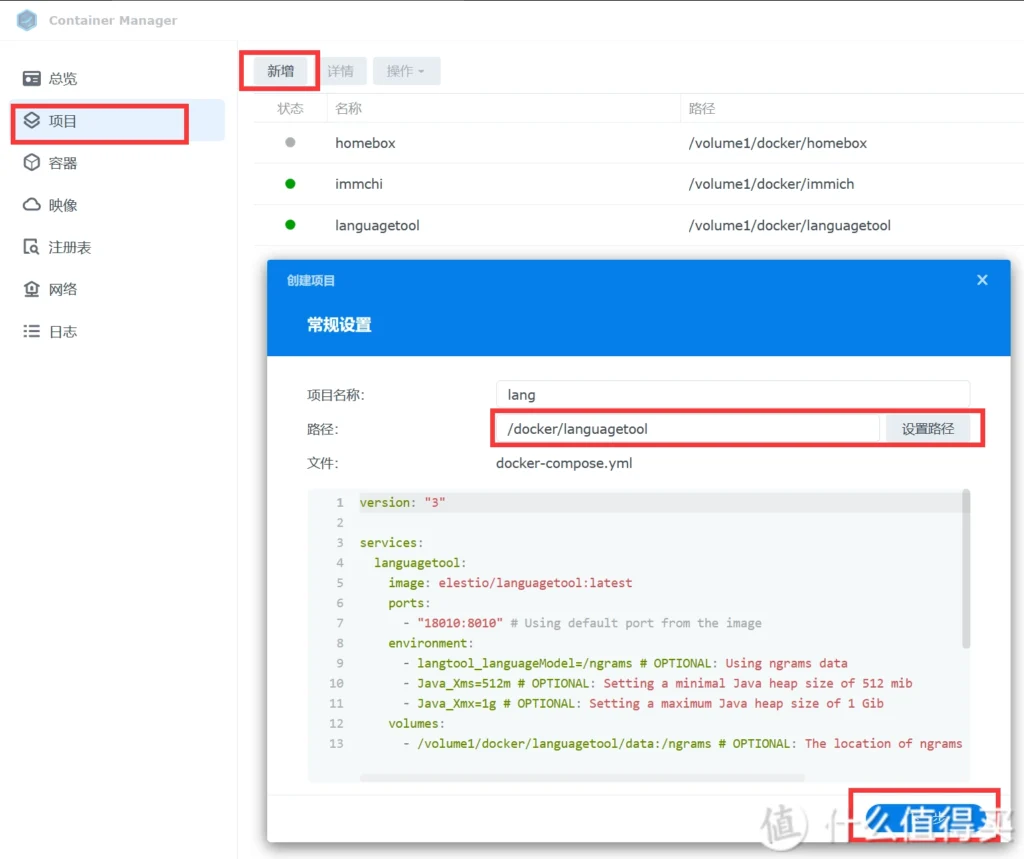Viewport: 1024px width, 859px height.
Task: Click the Container Manager app icon
Action: 27,20
